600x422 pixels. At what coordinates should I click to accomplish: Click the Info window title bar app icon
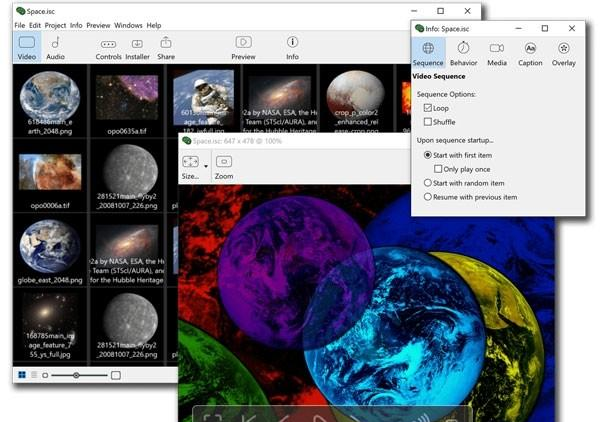pyautogui.click(x=419, y=28)
